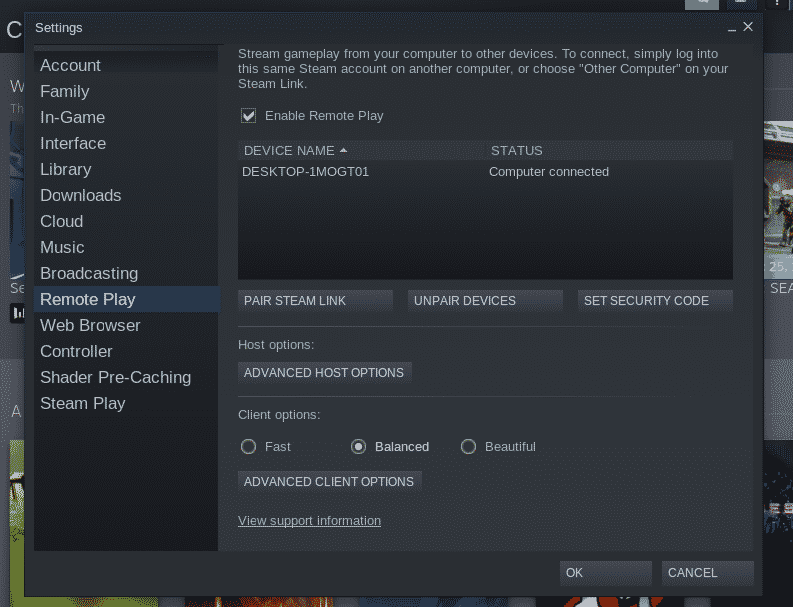
Task: Select the DESKTOP-1MOGT01 device row
Action: (485, 172)
